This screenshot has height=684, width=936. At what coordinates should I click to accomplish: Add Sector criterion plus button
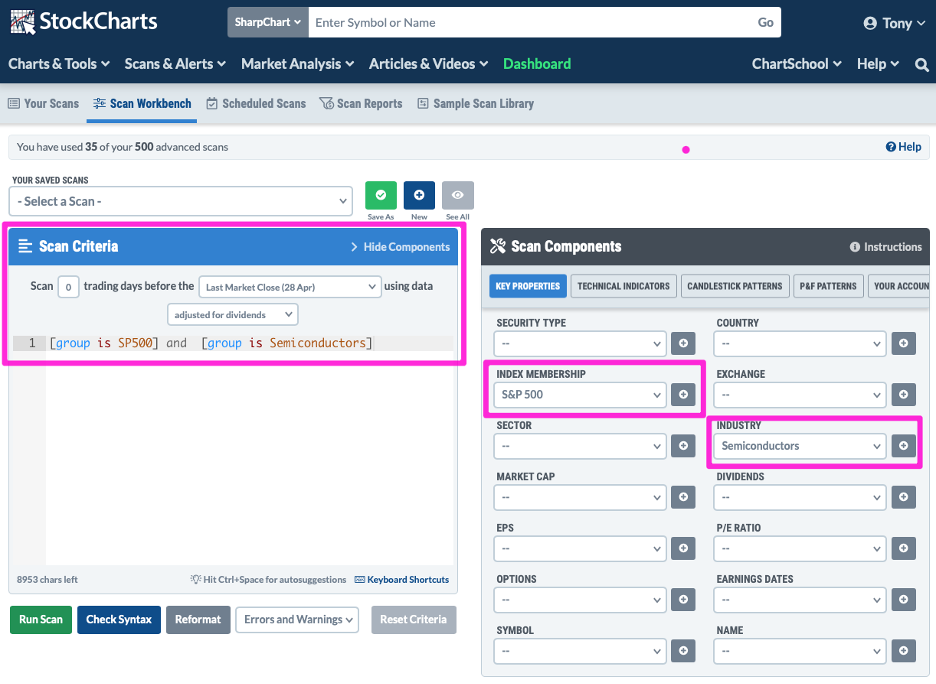(x=683, y=446)
